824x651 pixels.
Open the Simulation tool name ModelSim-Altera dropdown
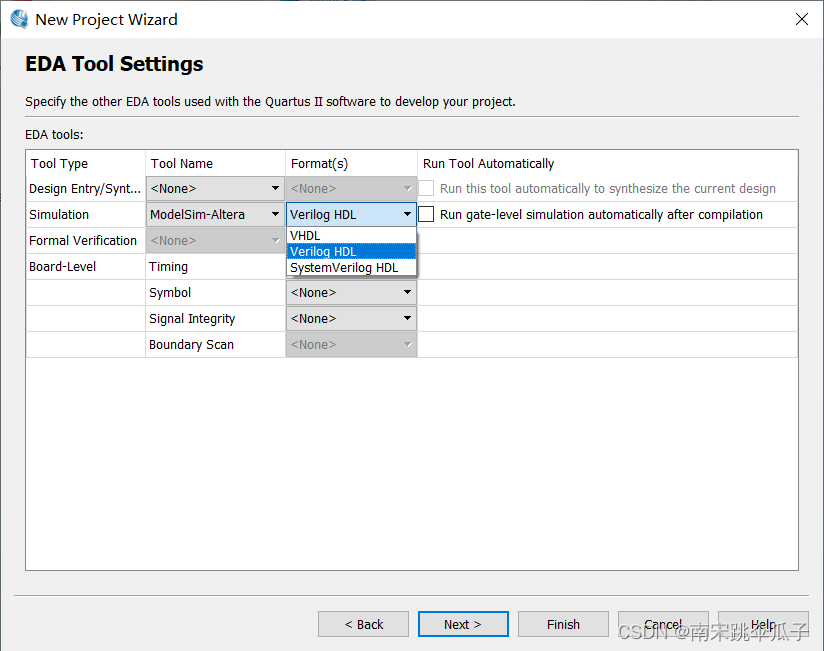[215, 214]
